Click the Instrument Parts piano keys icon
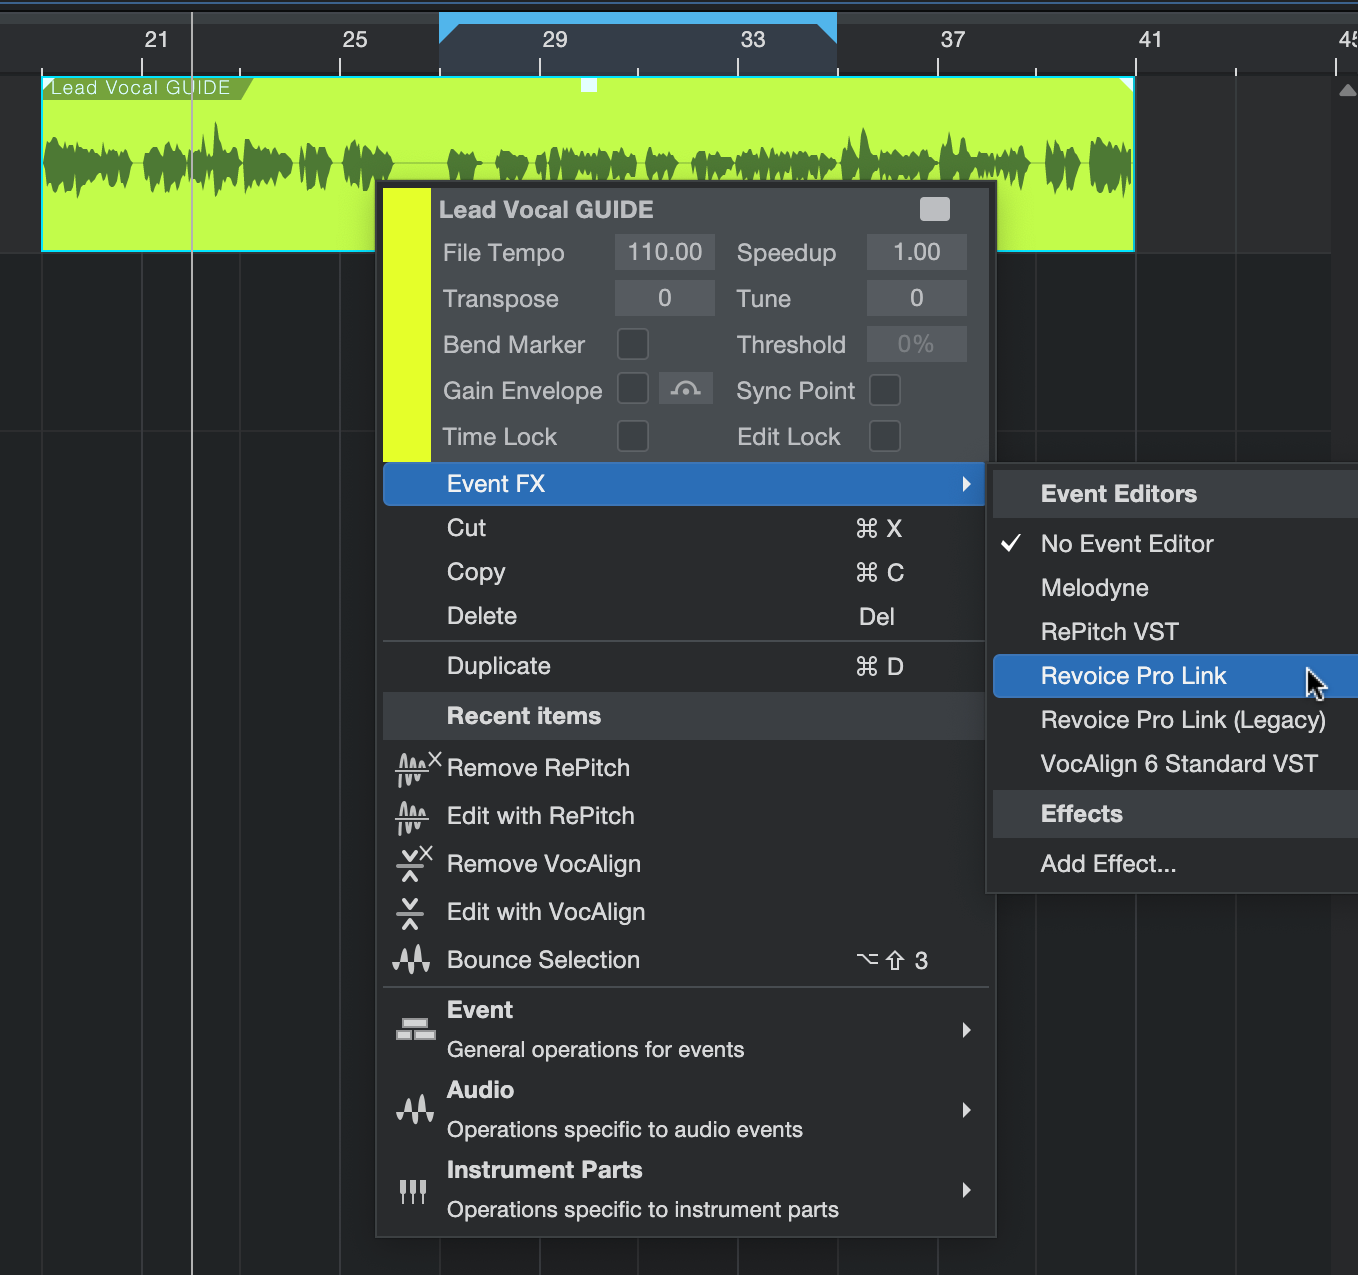Image resolution: width=1358 pixels, height=1275 pixels. click(x=412, y=1190)
